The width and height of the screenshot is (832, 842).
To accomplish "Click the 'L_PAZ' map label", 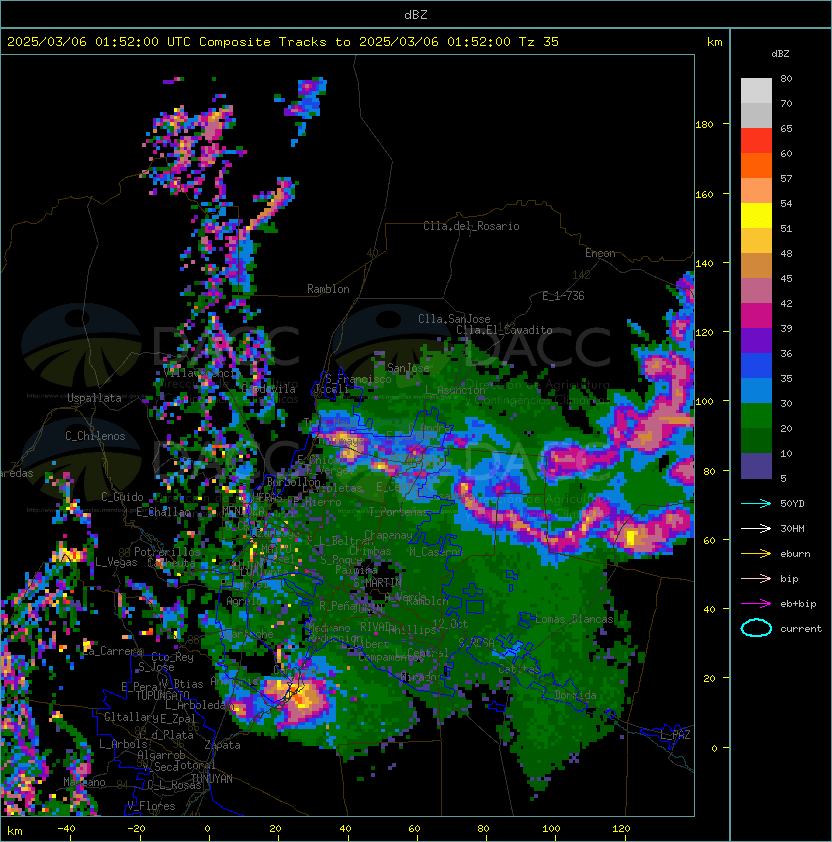I will click(x=675, y=734).
